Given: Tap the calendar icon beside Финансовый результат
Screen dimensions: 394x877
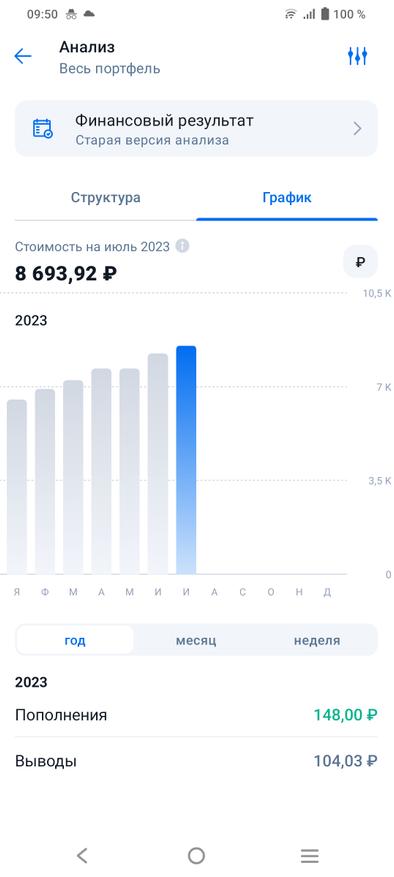Looking at the screenshot, I should coord(43,129).
